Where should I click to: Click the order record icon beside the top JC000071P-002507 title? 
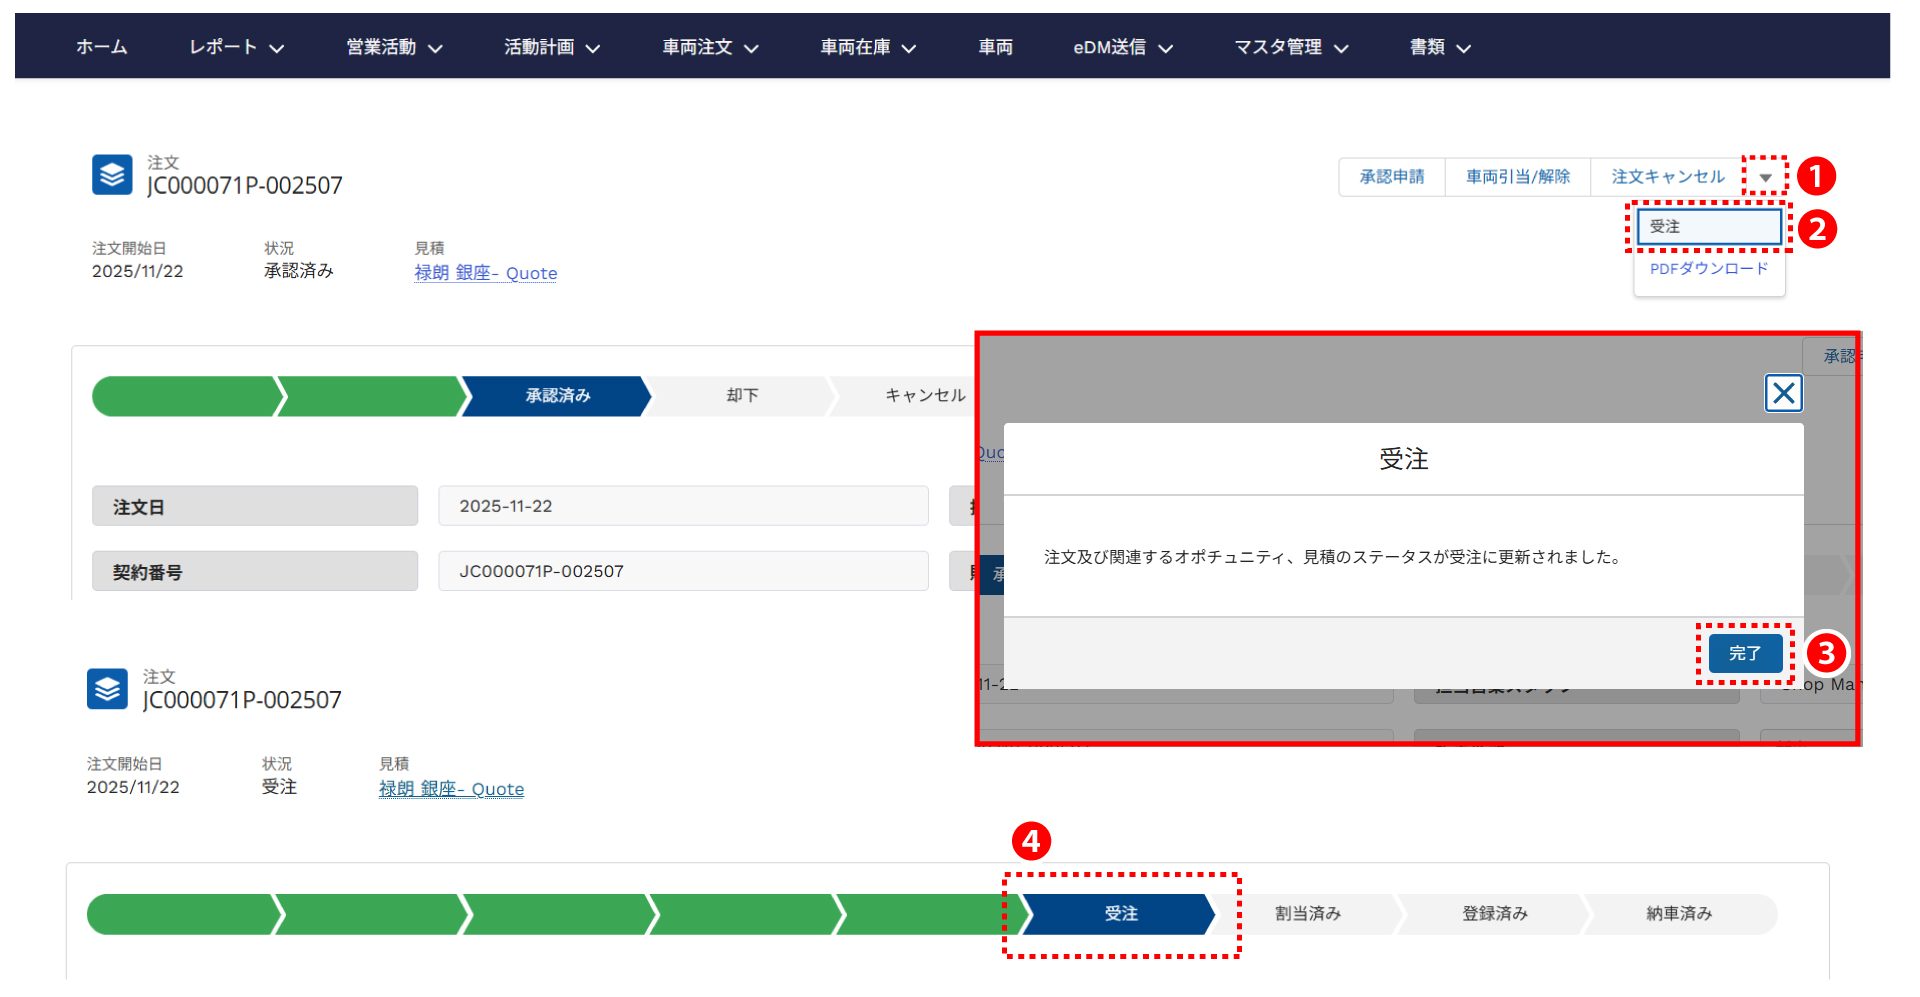112,175
